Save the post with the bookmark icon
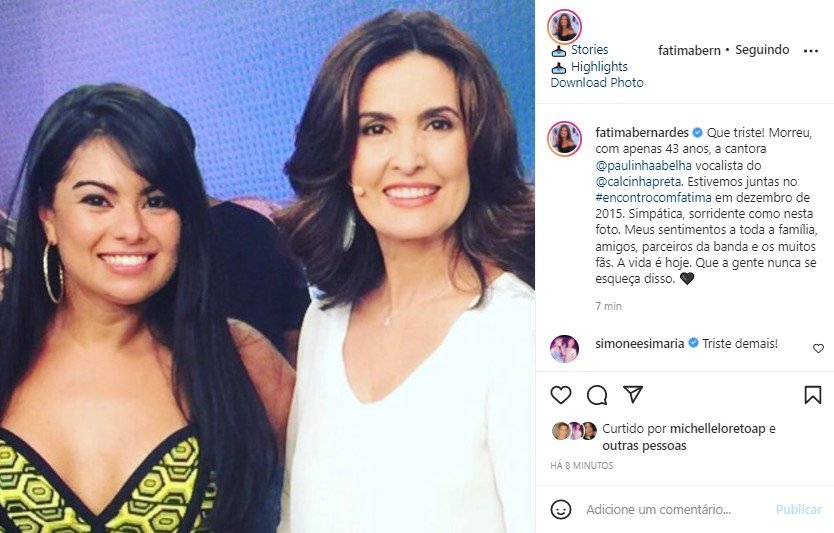The width and height of the screenshot is (834, 533). pos(813,395)
